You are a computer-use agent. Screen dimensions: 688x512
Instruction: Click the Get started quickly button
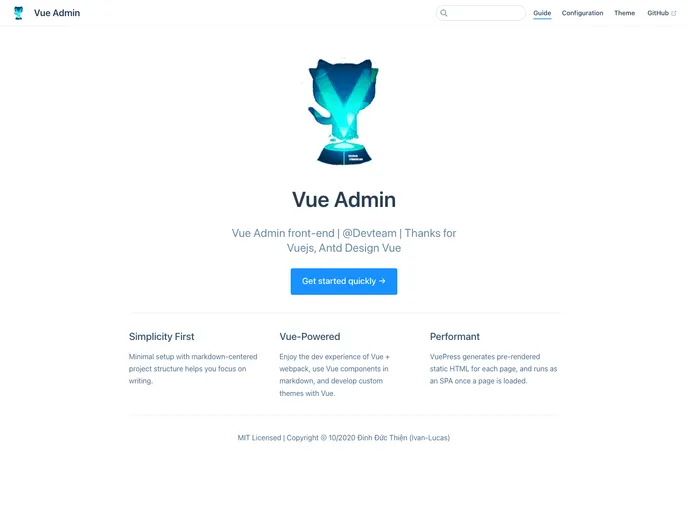[344, 281]
